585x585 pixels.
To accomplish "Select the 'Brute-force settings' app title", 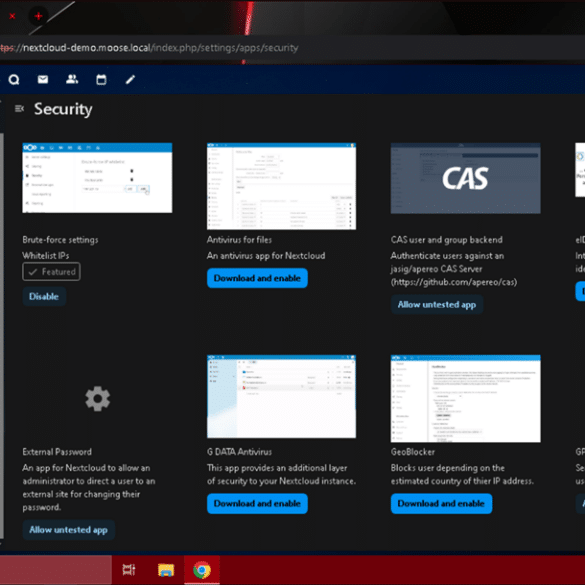I will pos(60,240).
